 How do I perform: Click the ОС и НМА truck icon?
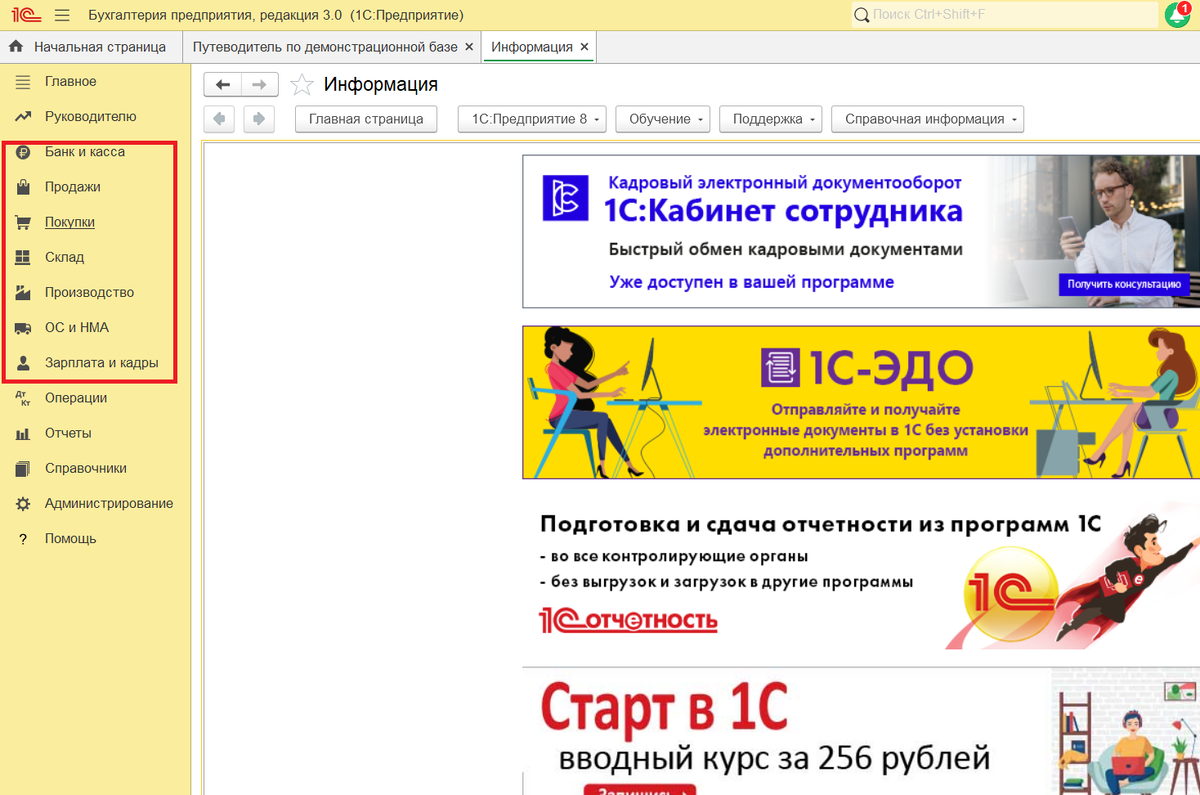click(23, 328)
